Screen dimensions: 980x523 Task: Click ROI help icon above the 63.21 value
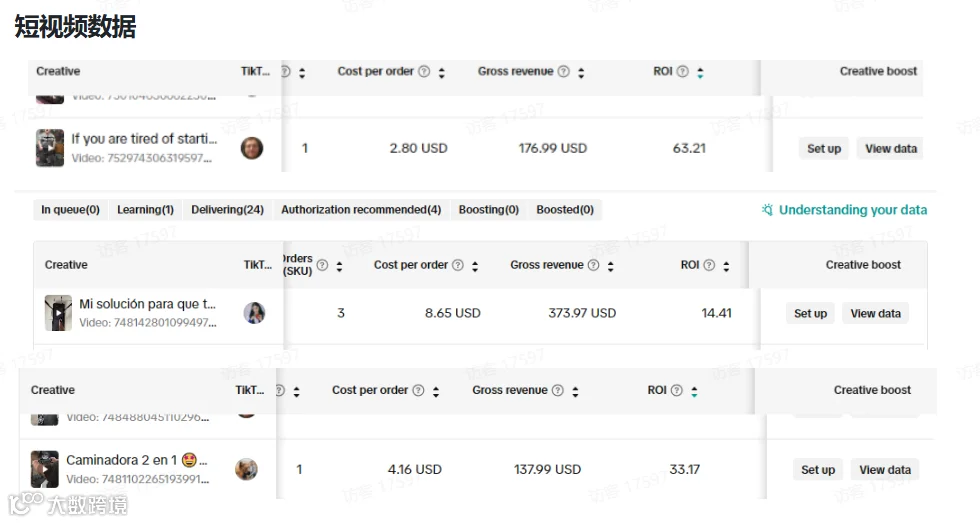click(x=682, y=72)
